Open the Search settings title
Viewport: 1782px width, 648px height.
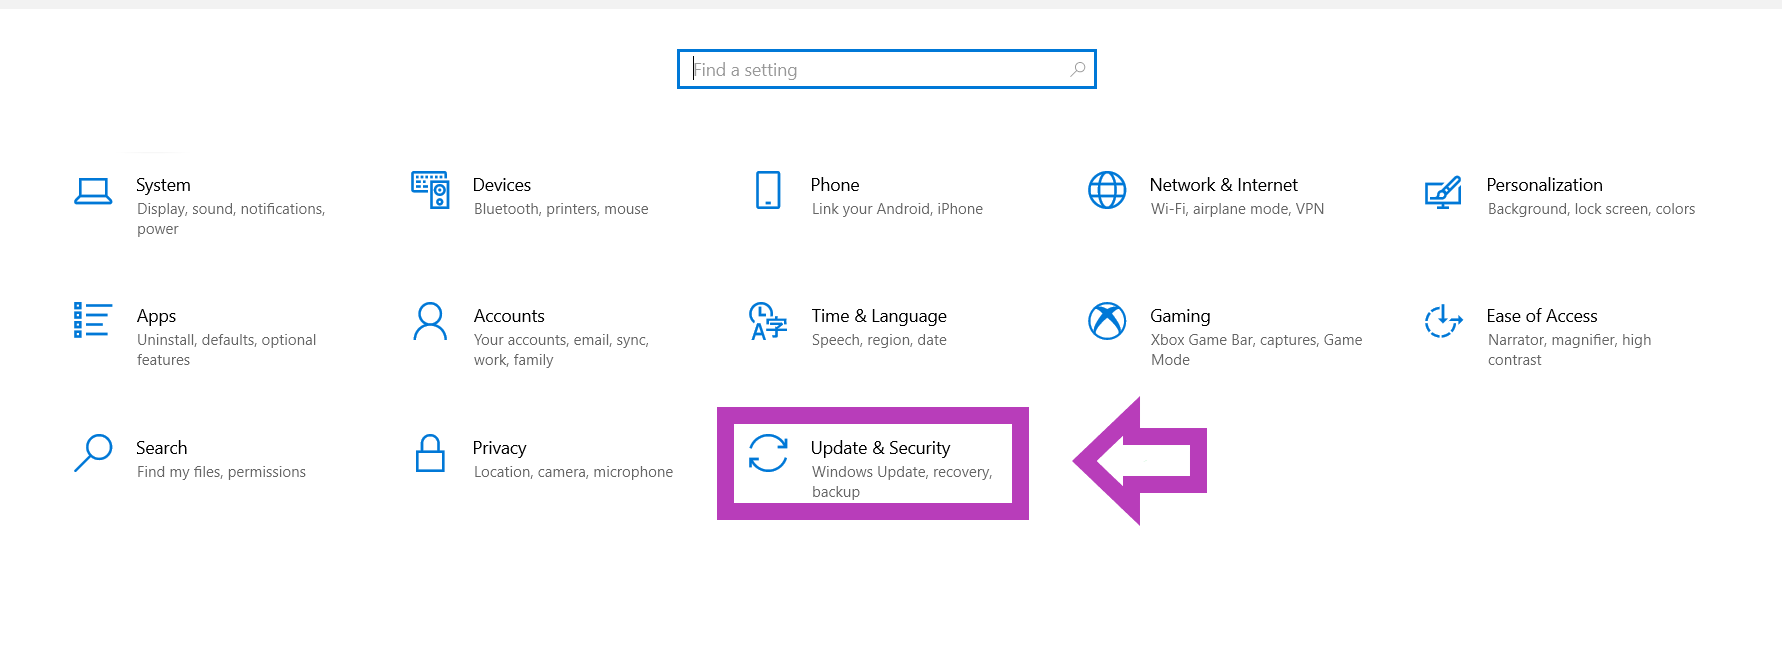click(x=162, y=448)
